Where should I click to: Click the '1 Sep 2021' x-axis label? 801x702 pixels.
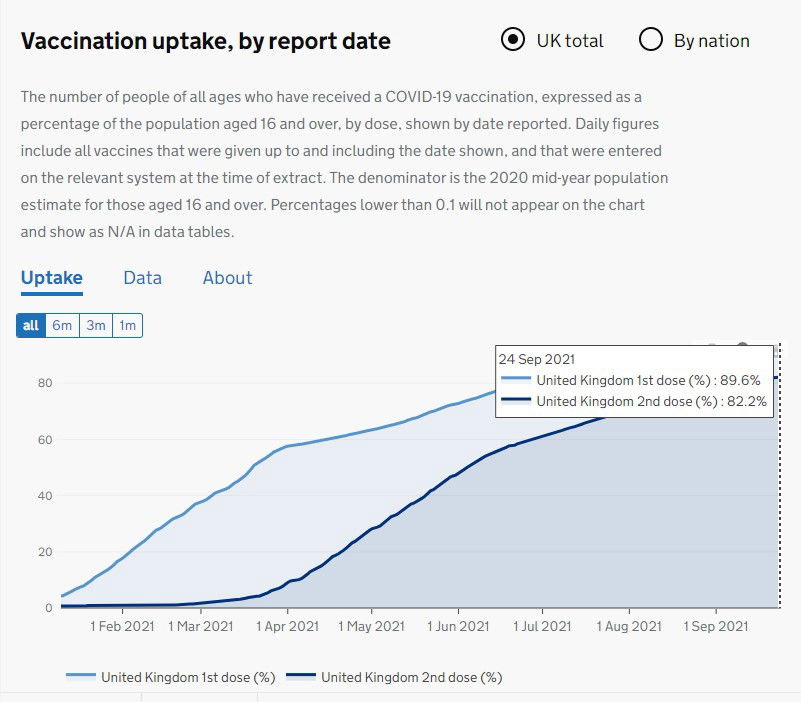(715, 626)
